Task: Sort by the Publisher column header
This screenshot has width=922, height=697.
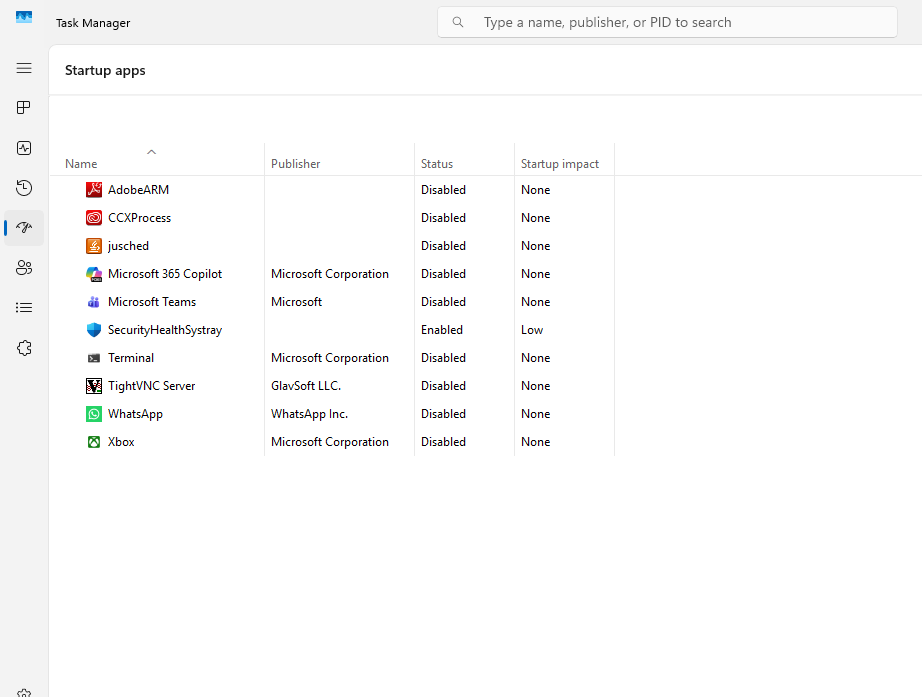Action: coord(295,164)
